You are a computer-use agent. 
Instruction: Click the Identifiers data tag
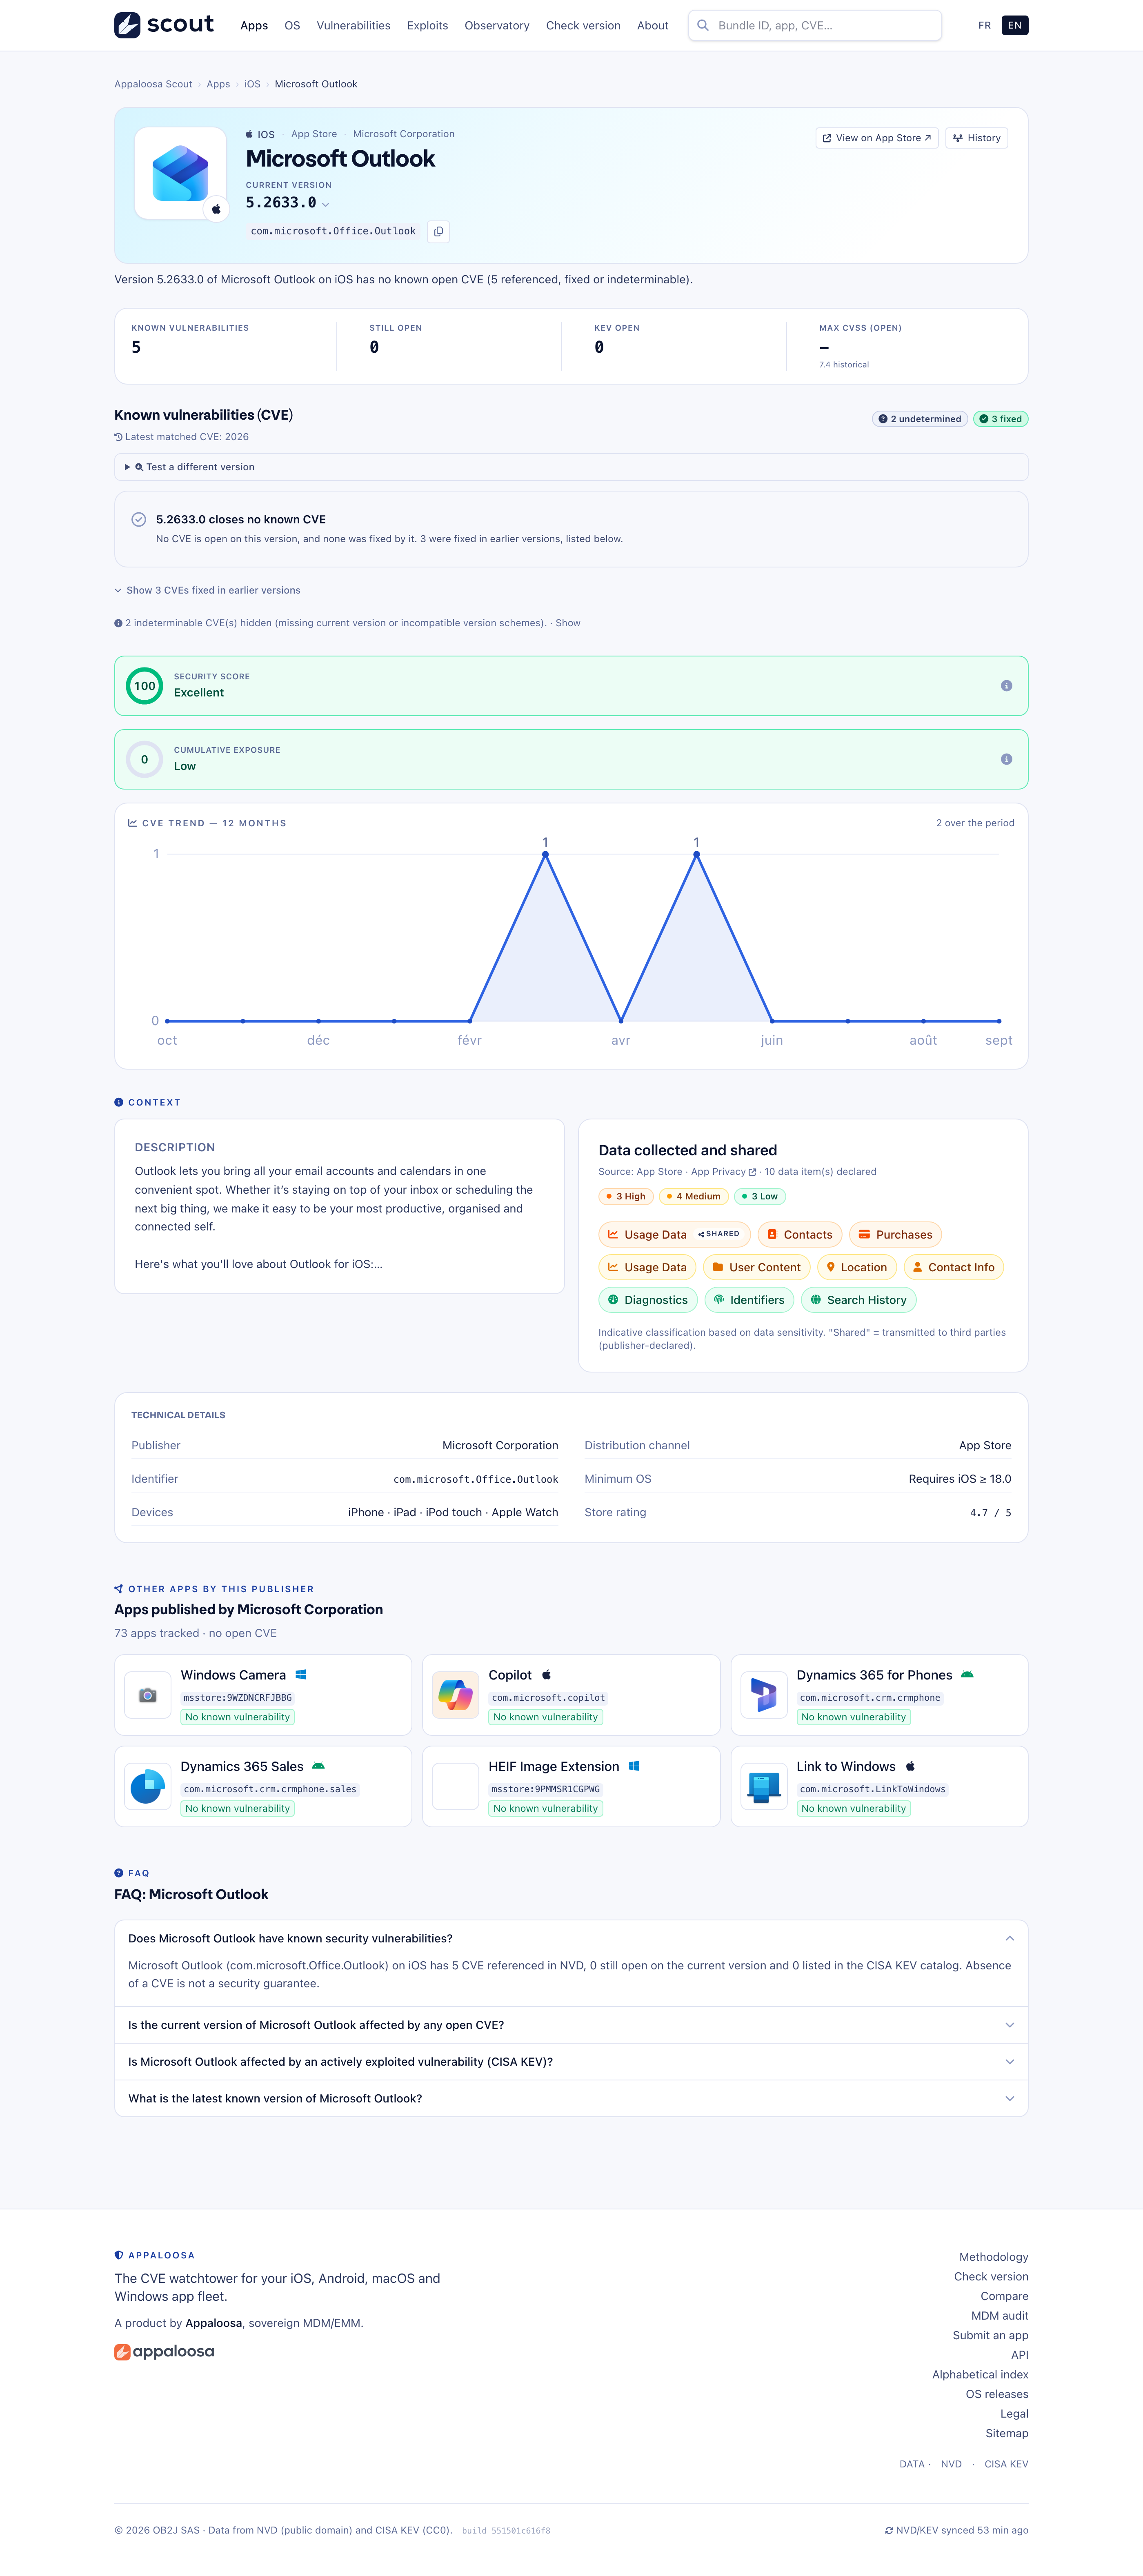pyautogui.click(x=750, y=1300)
